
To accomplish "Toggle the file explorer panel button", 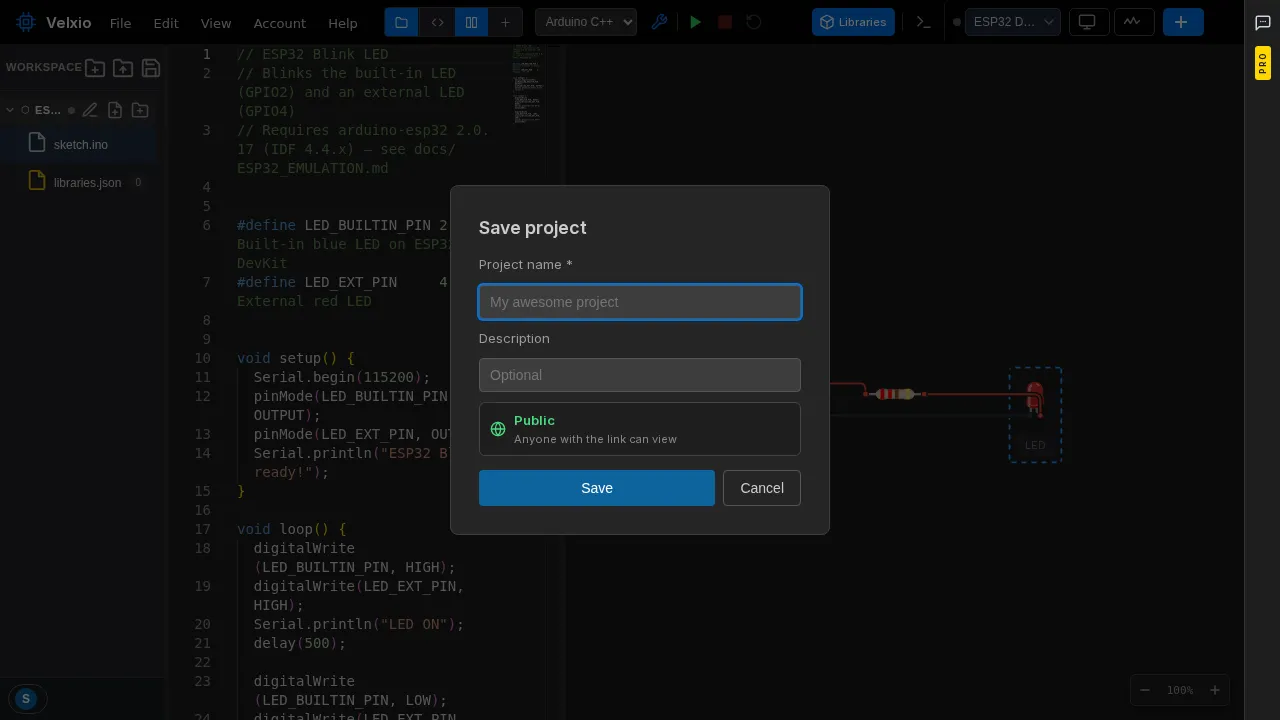I will [401, 22].
